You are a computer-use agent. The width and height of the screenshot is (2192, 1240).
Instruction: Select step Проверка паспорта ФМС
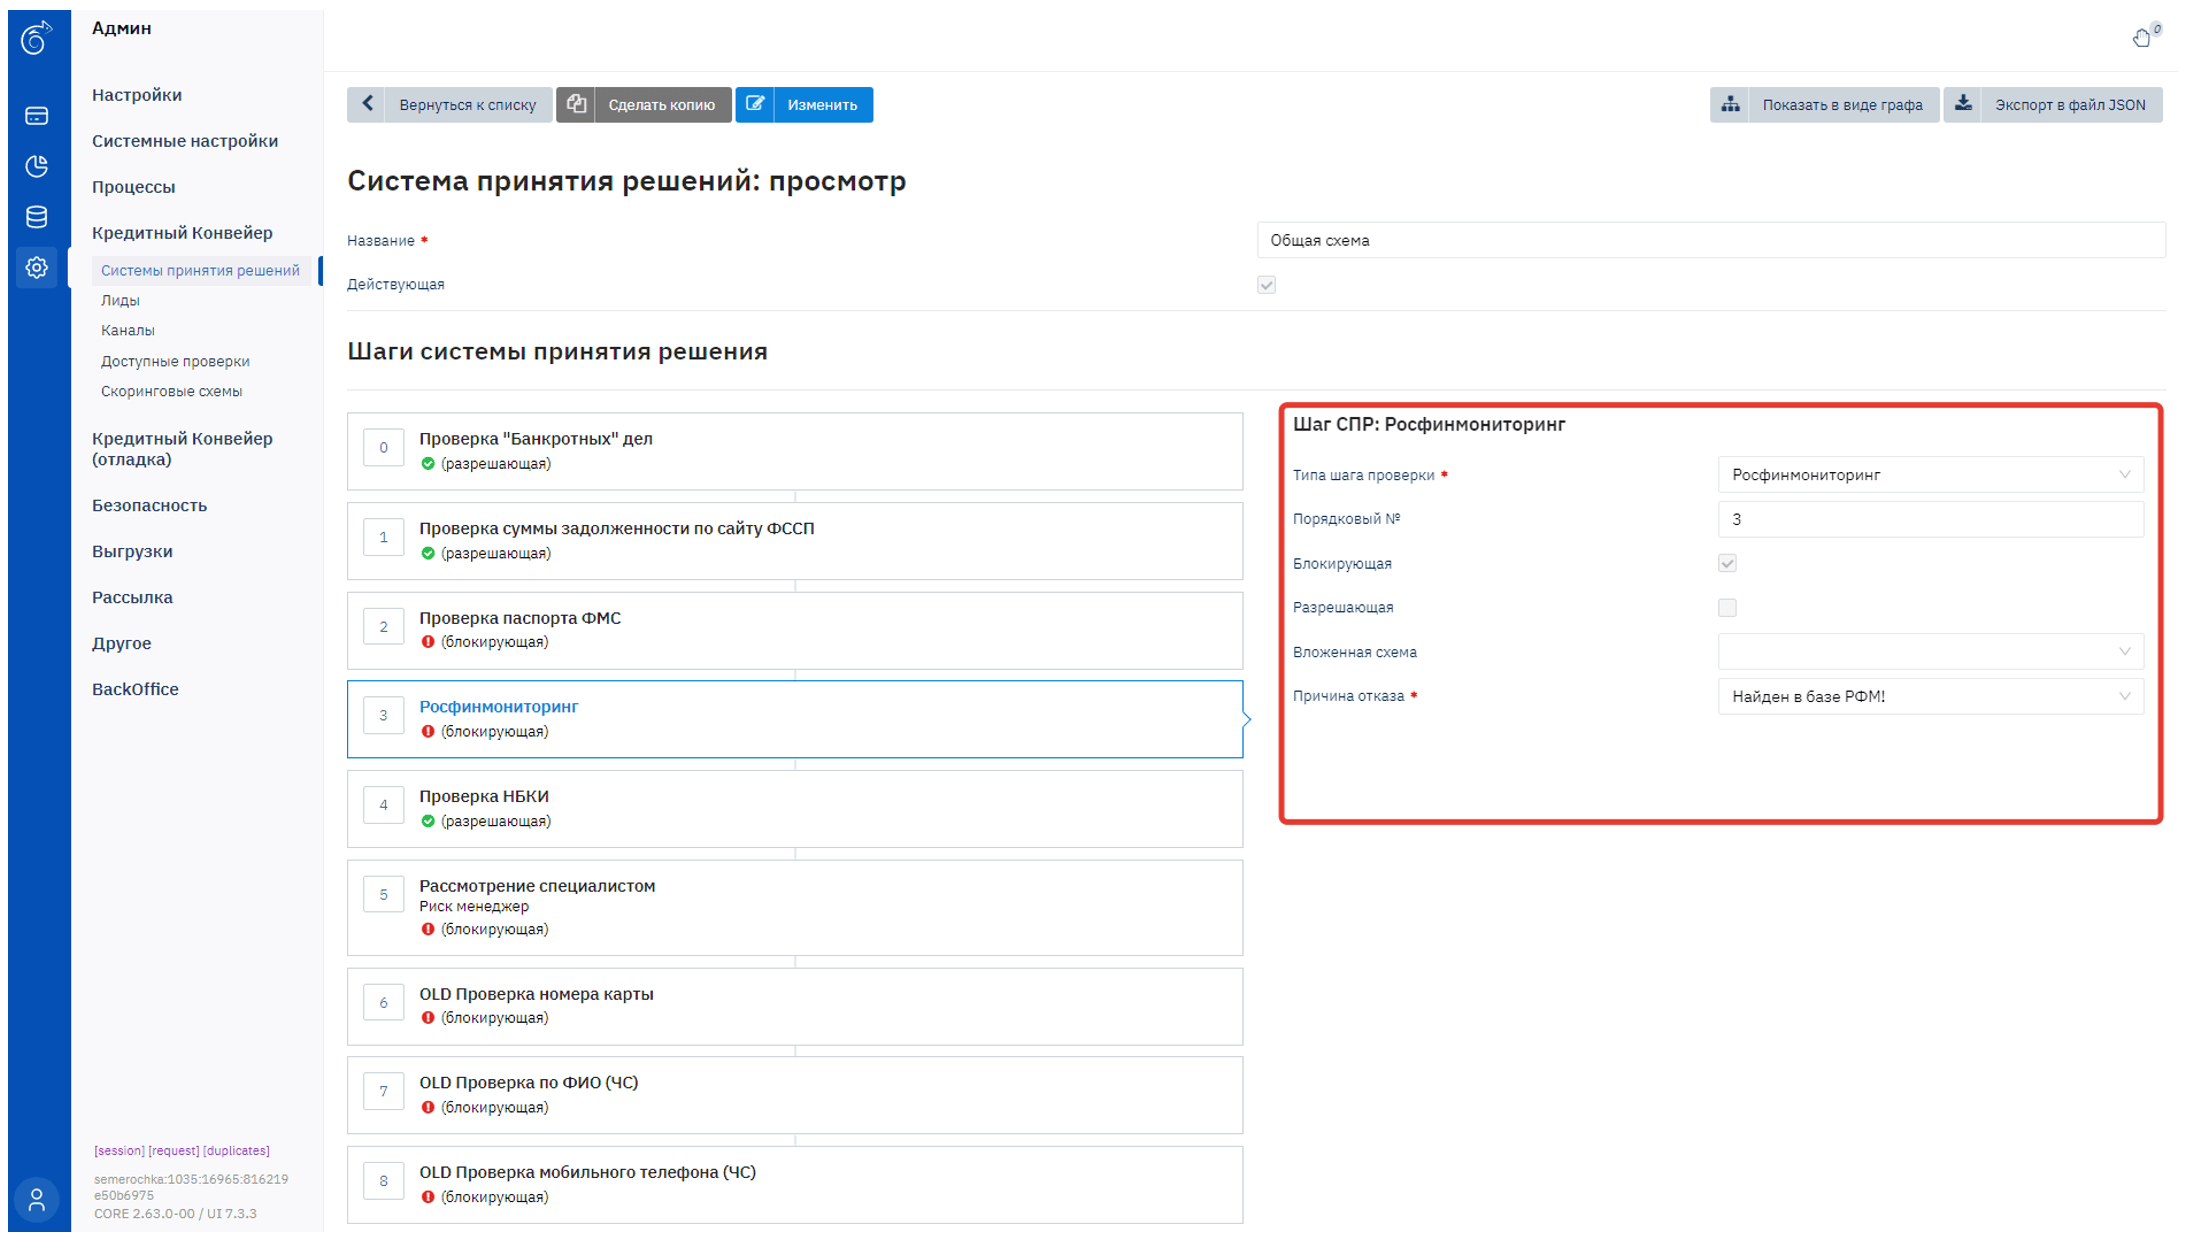pos(795,630)
